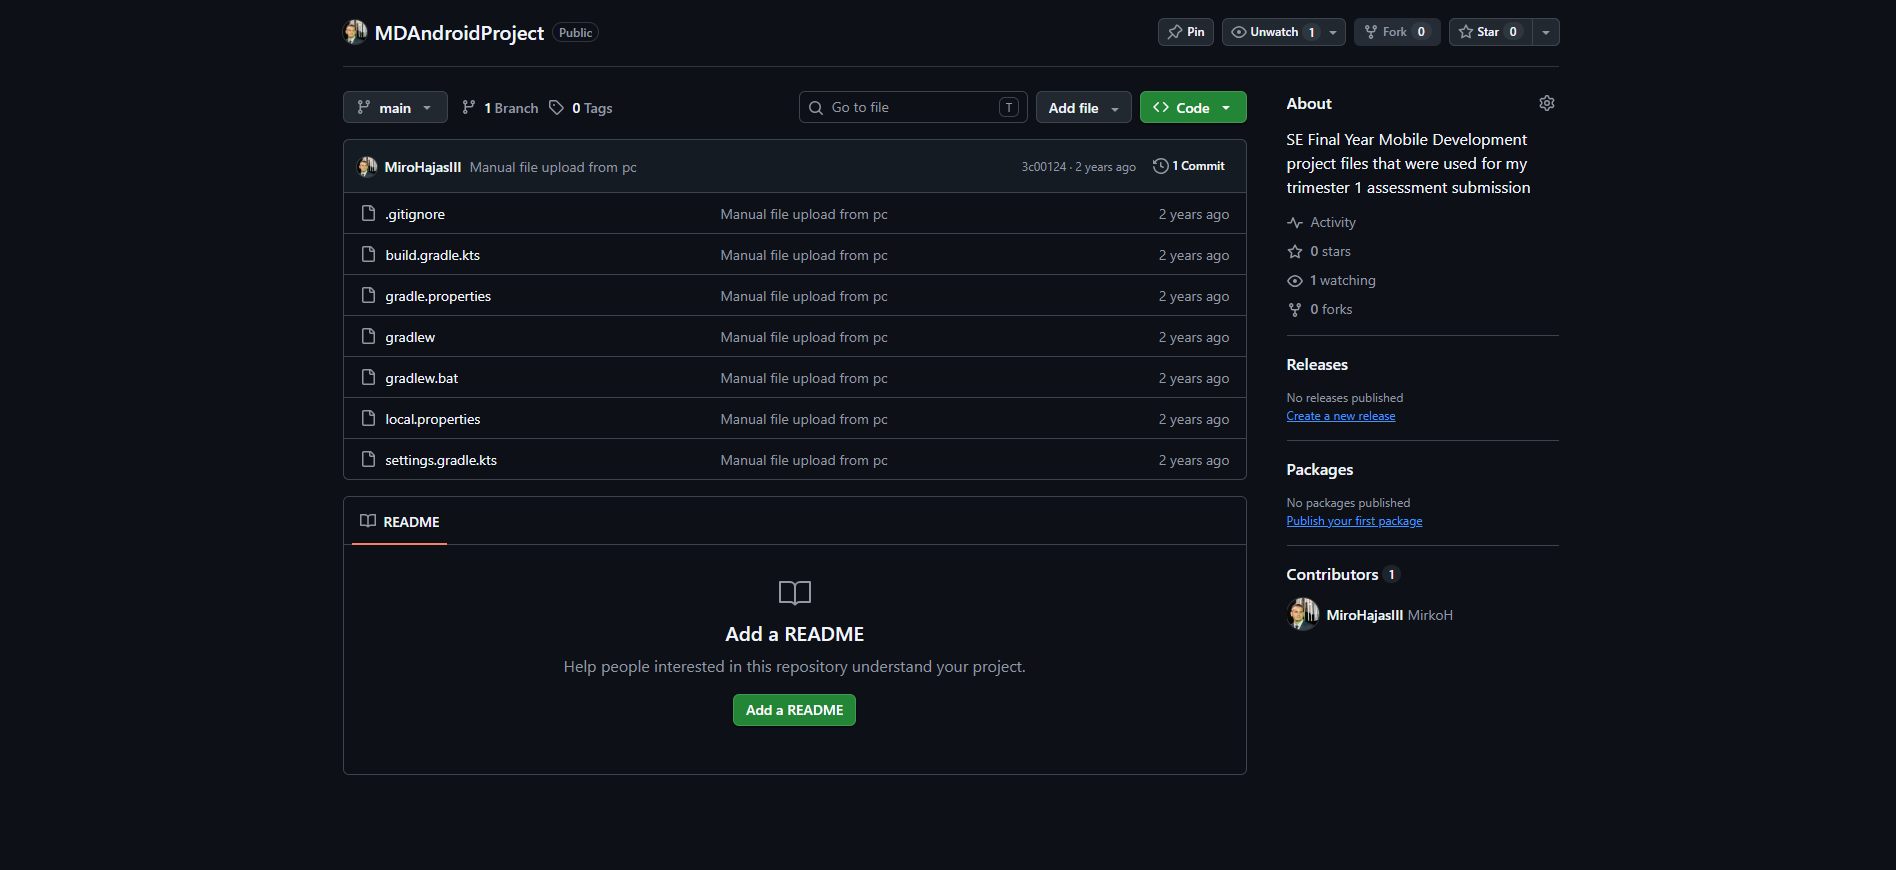Click Publish your first package link

[1354, 521]
